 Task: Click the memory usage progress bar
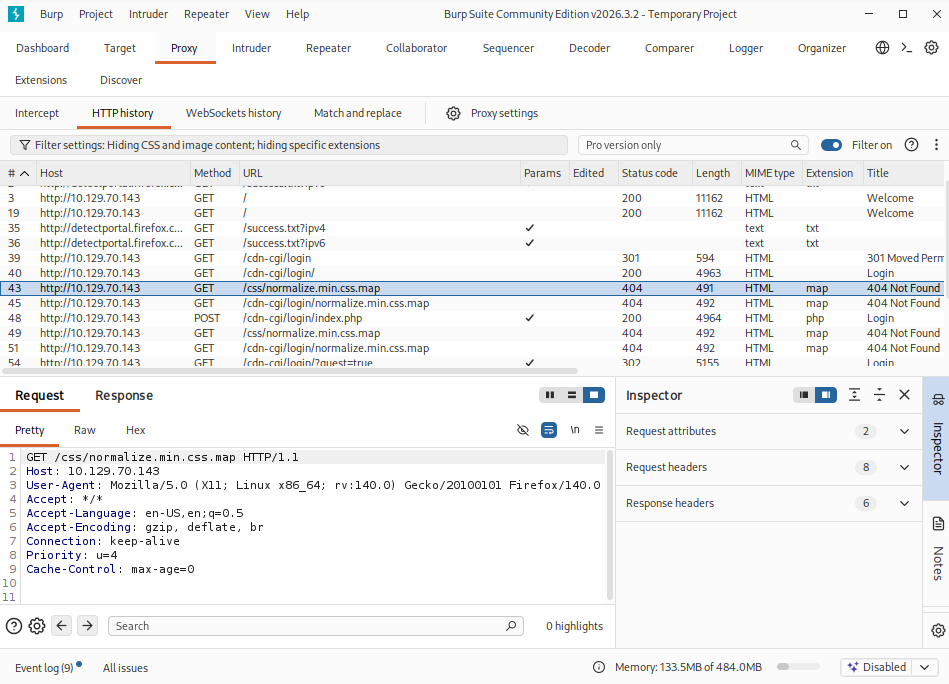(798, 666)
